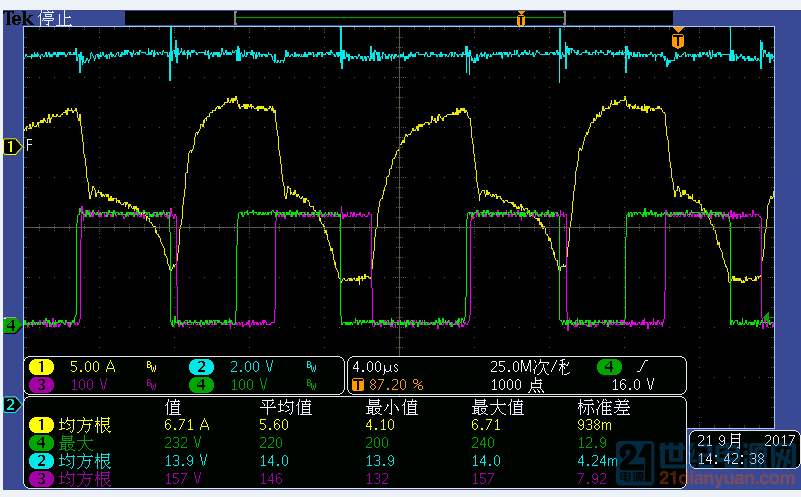Click the bandwidth limit icon for channel 2
Viewport: 801px width, 497px height.
click(311, 366)
